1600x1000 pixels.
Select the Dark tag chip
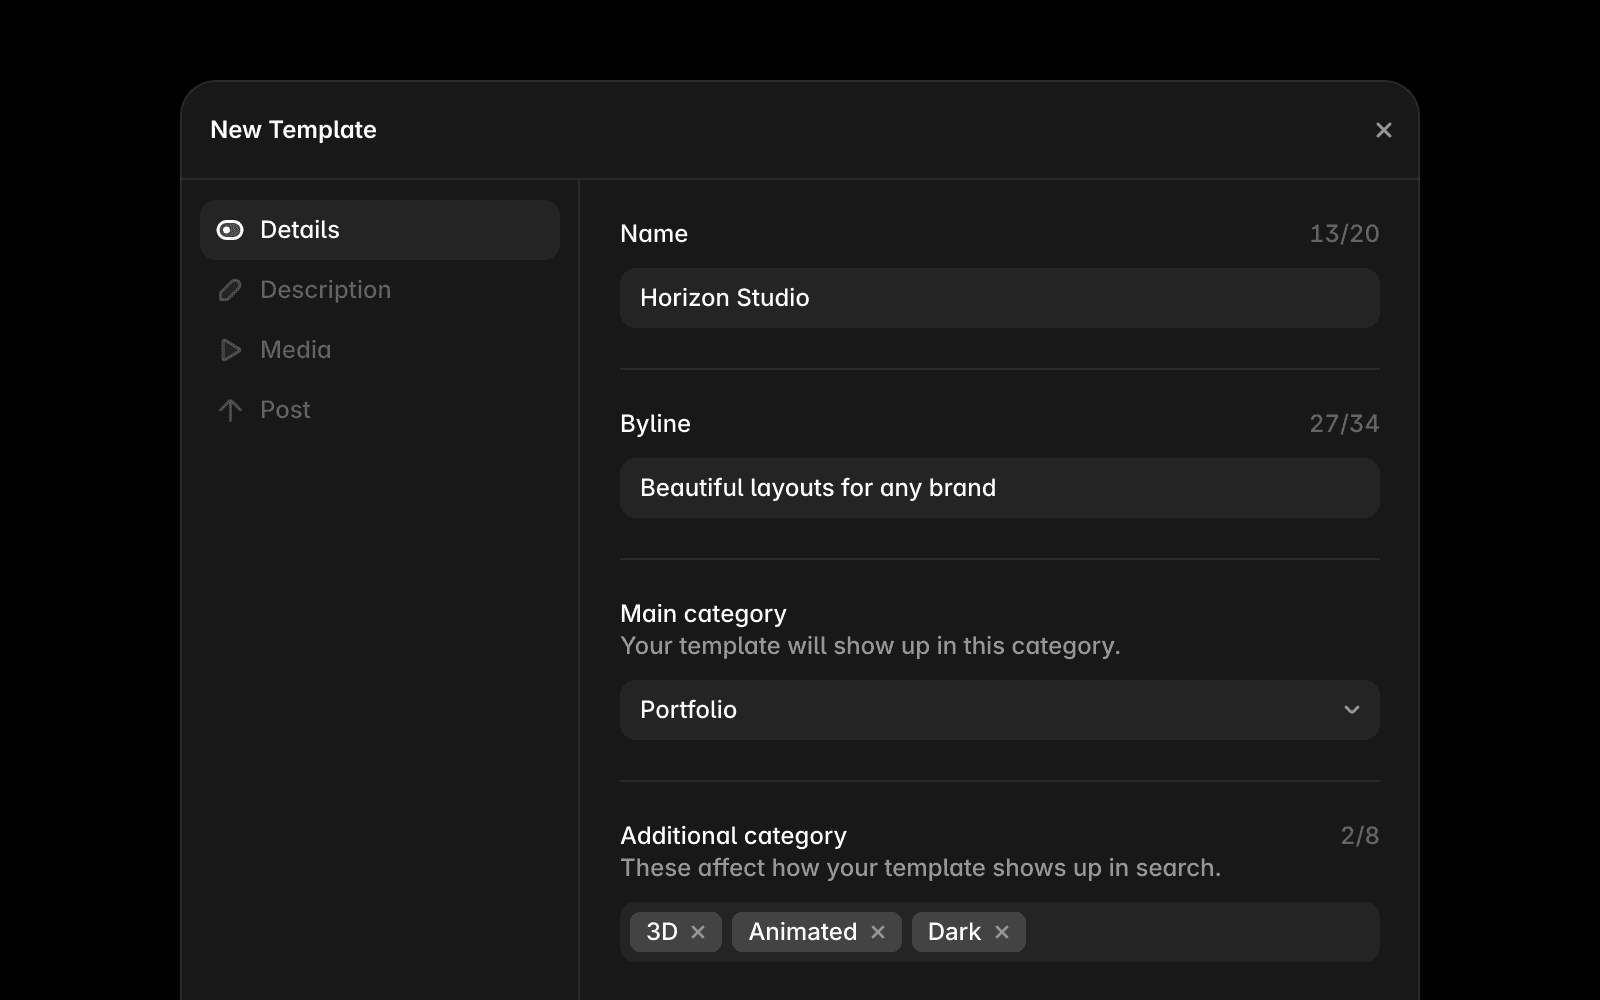[x=969, y=932]
